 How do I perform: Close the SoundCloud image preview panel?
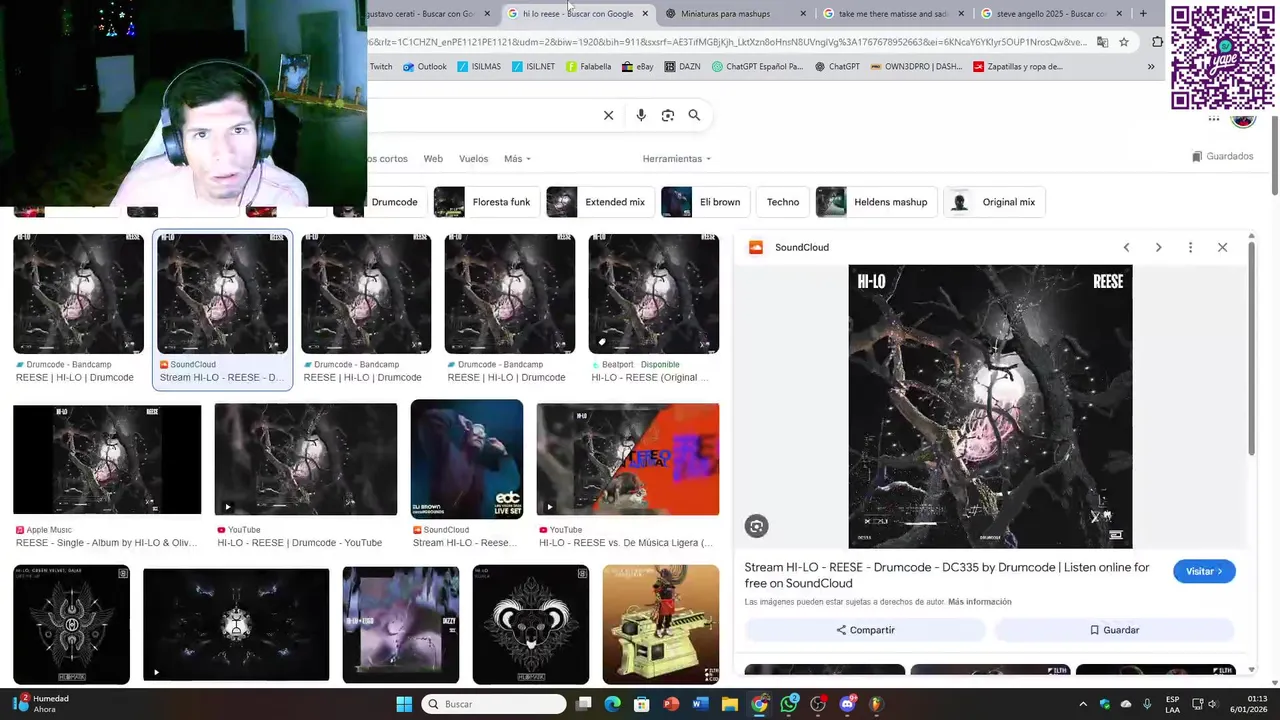1222,247
